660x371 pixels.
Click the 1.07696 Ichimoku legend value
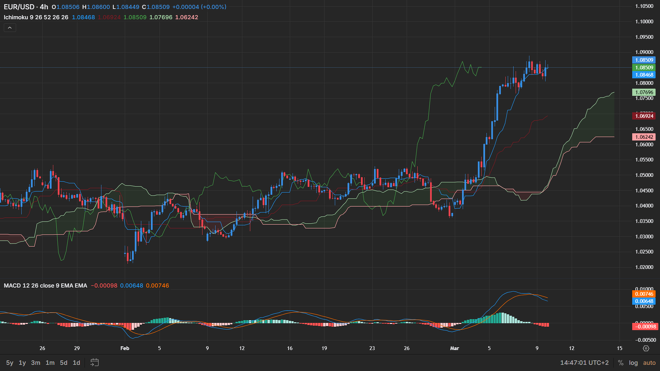161,17
